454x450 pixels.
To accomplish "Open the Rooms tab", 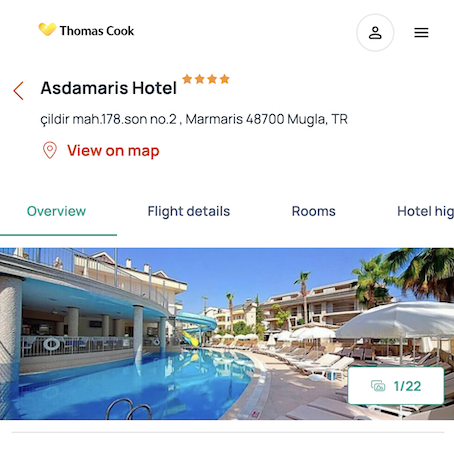I will [314, 211].
